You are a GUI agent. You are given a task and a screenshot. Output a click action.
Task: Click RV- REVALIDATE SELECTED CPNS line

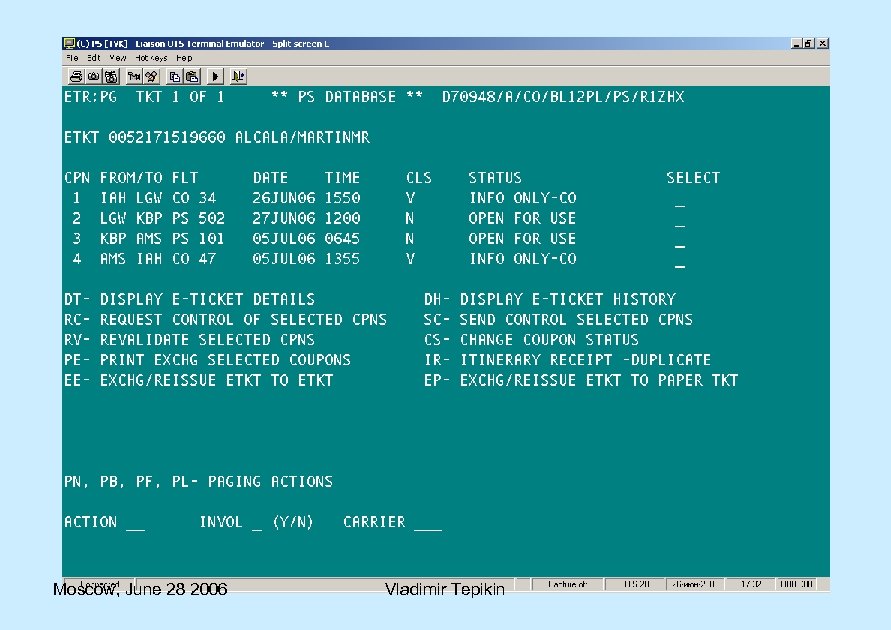click(x=189, y=340)
